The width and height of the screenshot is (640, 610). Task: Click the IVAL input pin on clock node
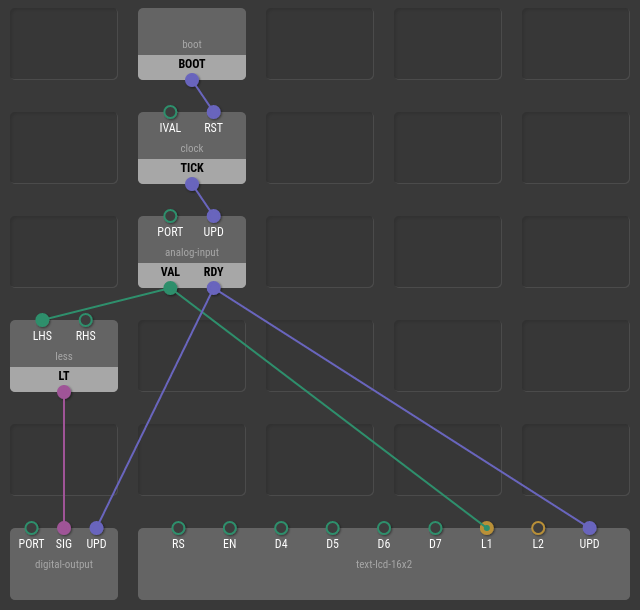170,112
